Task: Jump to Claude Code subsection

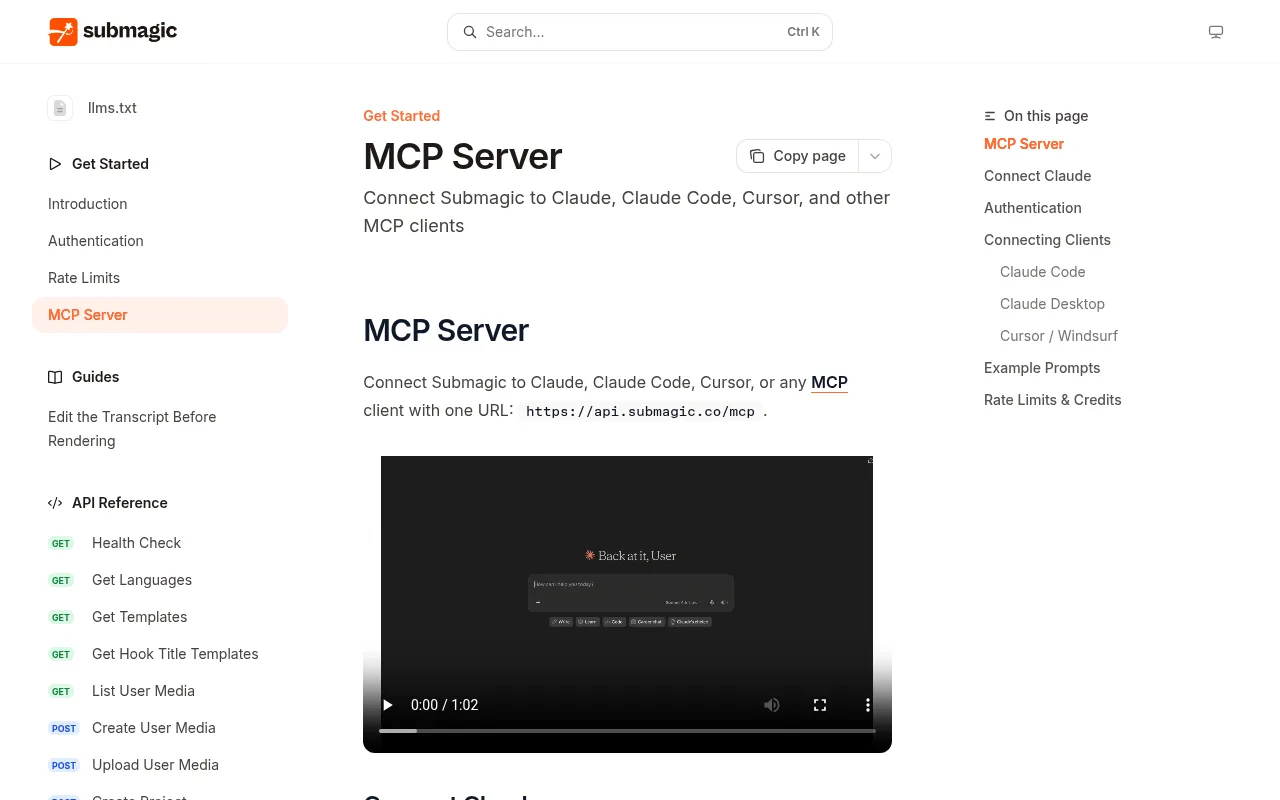Action: (1042, 272)
